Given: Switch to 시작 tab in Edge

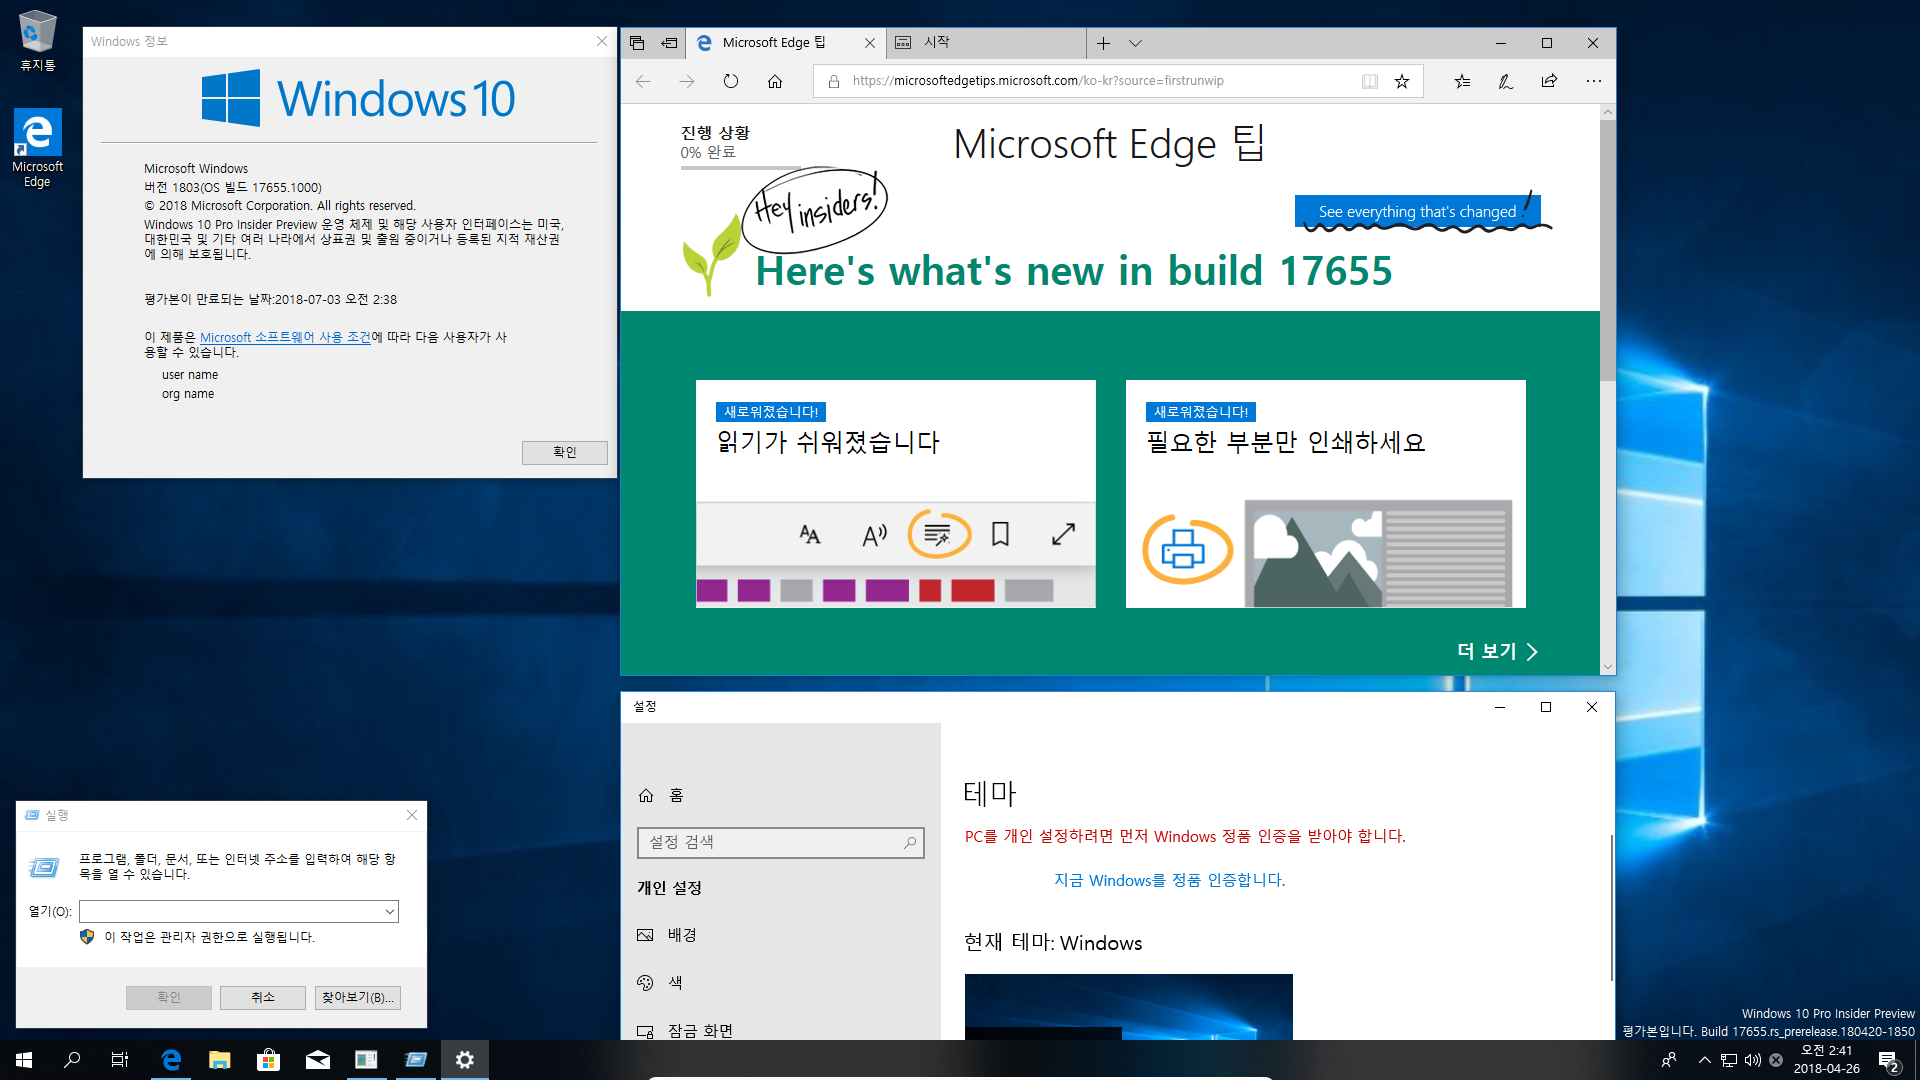Looking at the screenshot, I should (x=985, y=43).
